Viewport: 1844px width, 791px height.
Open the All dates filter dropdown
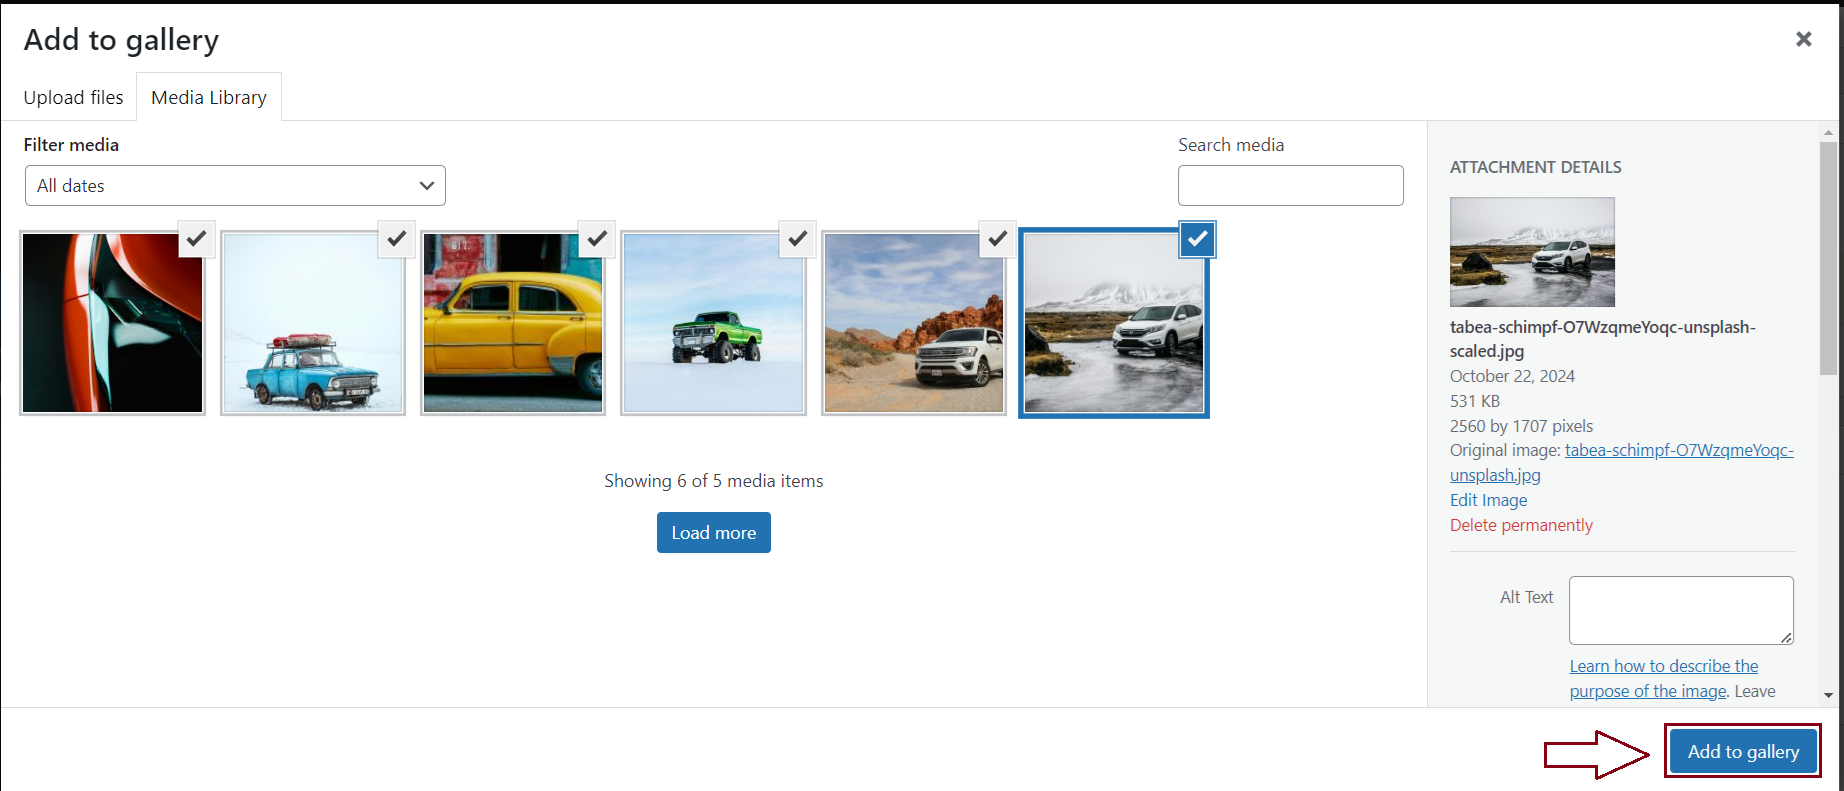pos(235,186)
